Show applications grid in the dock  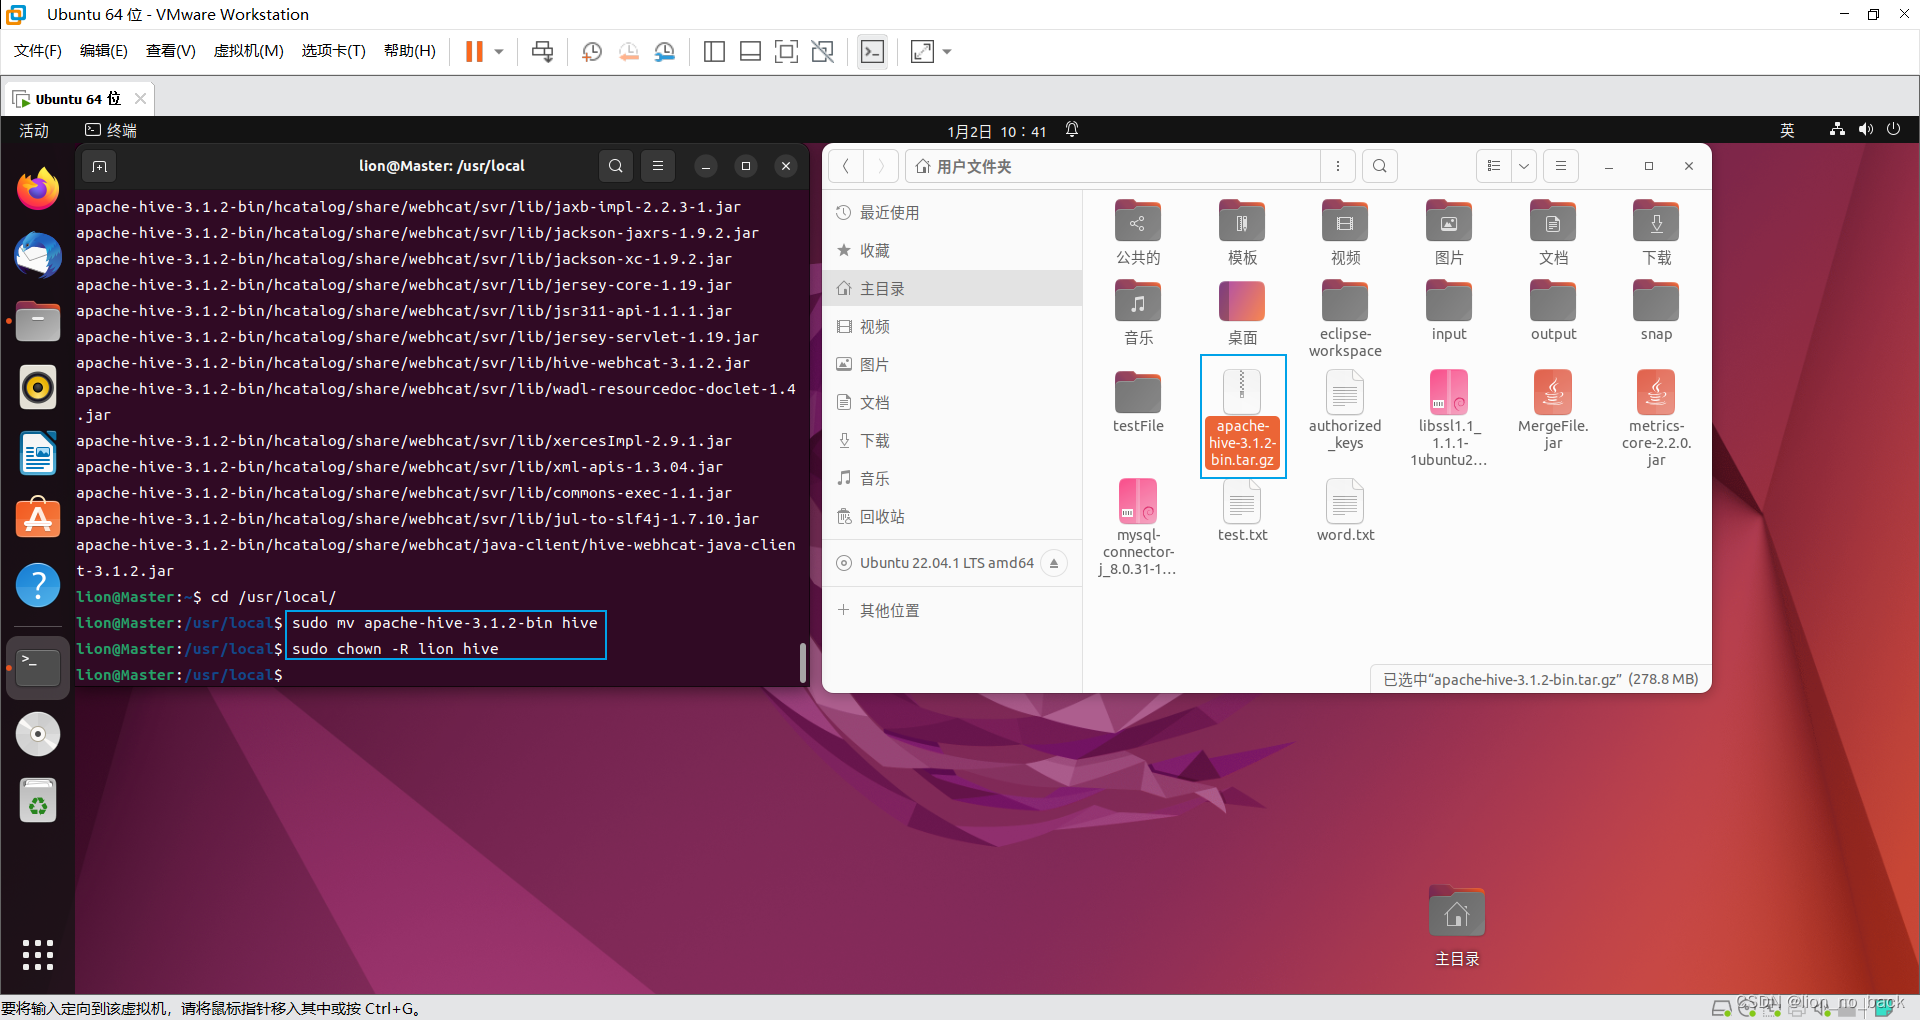coord(38,955)
